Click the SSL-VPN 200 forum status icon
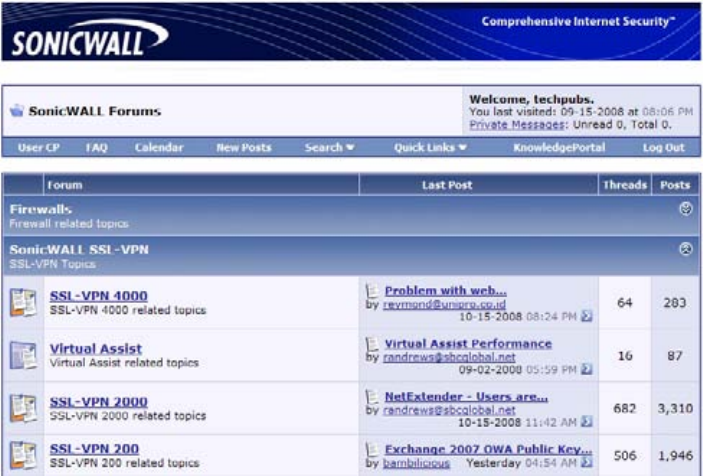 [23, 455]
